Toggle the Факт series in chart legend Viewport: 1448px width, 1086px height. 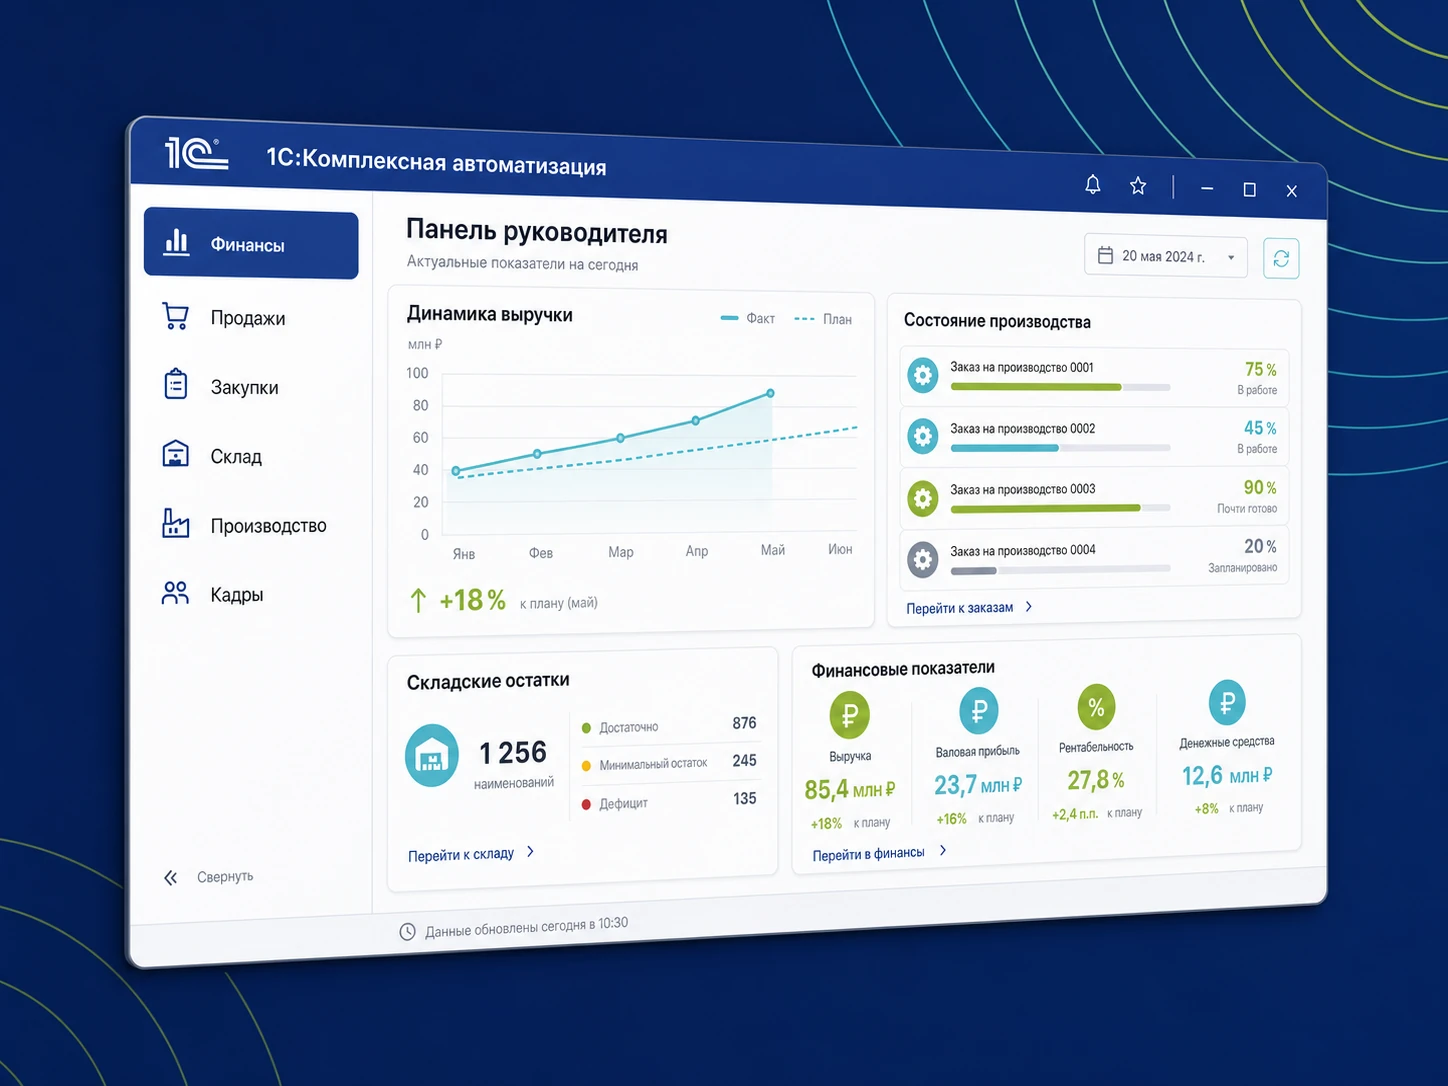click(x=748, y=318)
